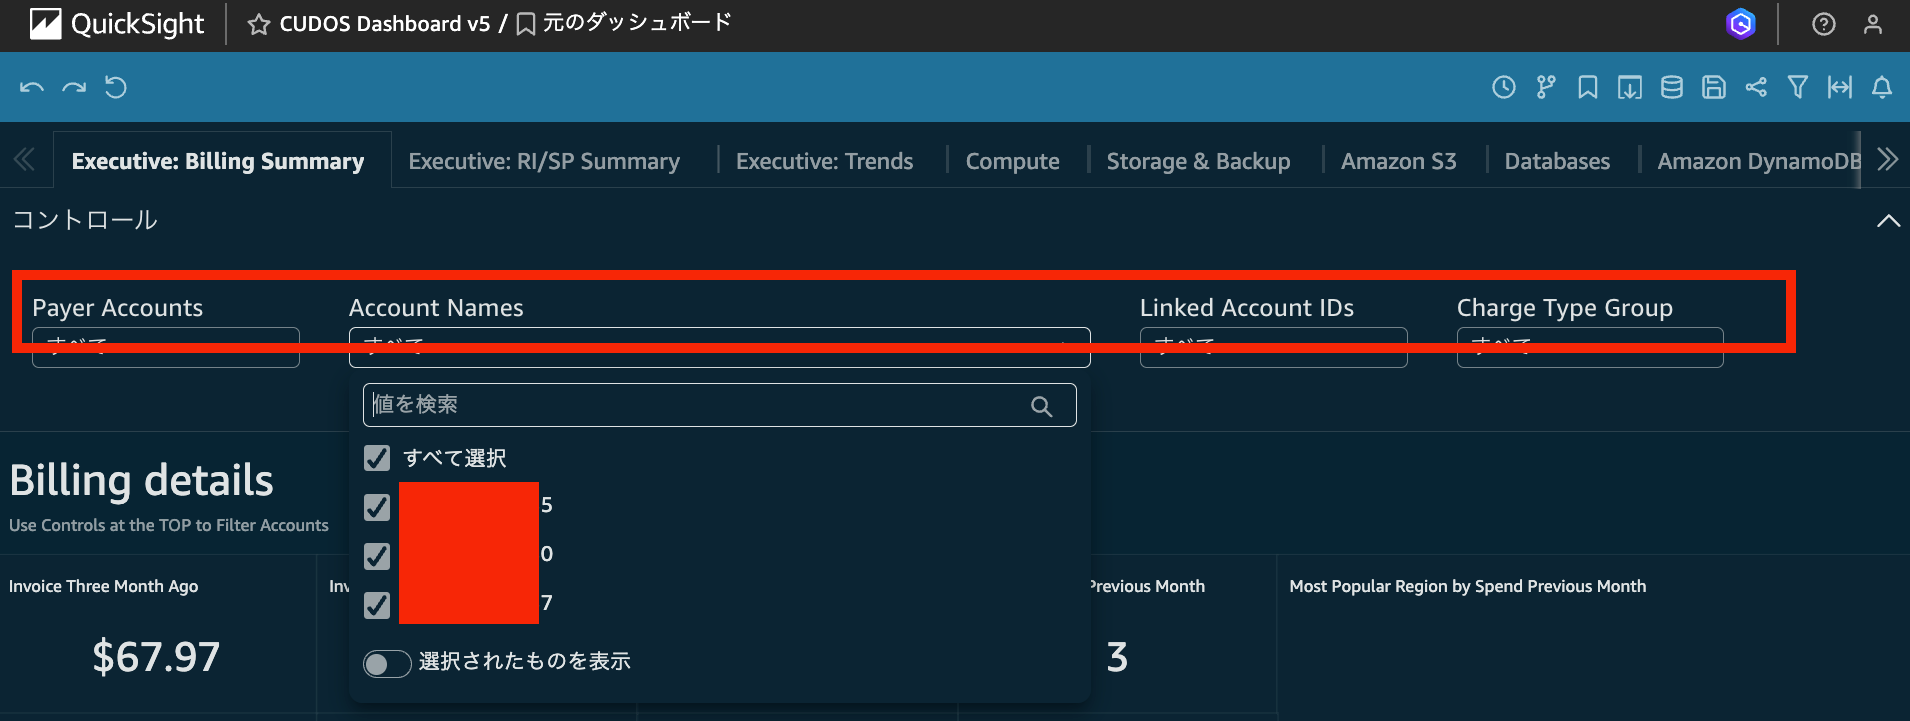Viewport: 1910px width, 721px height.
Task: Open the user profile icon
Action: click(1873, 24)
